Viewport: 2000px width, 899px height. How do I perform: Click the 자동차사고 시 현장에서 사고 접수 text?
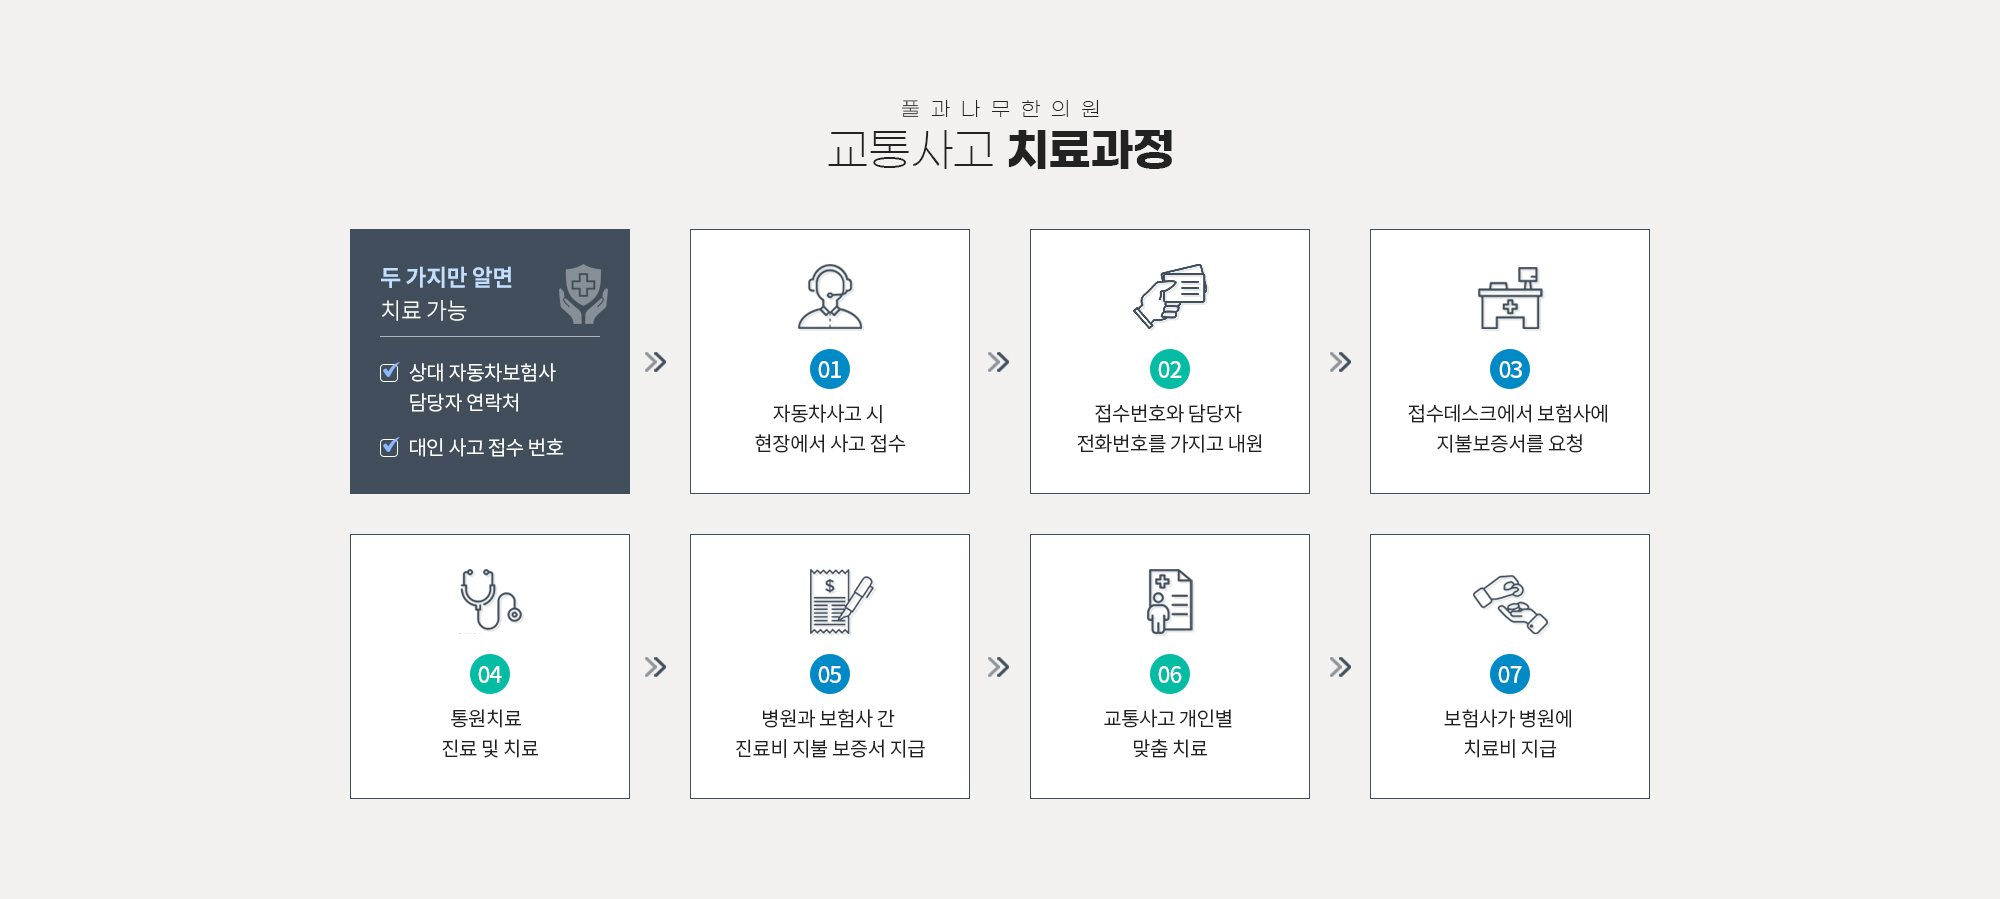(830, 428)
